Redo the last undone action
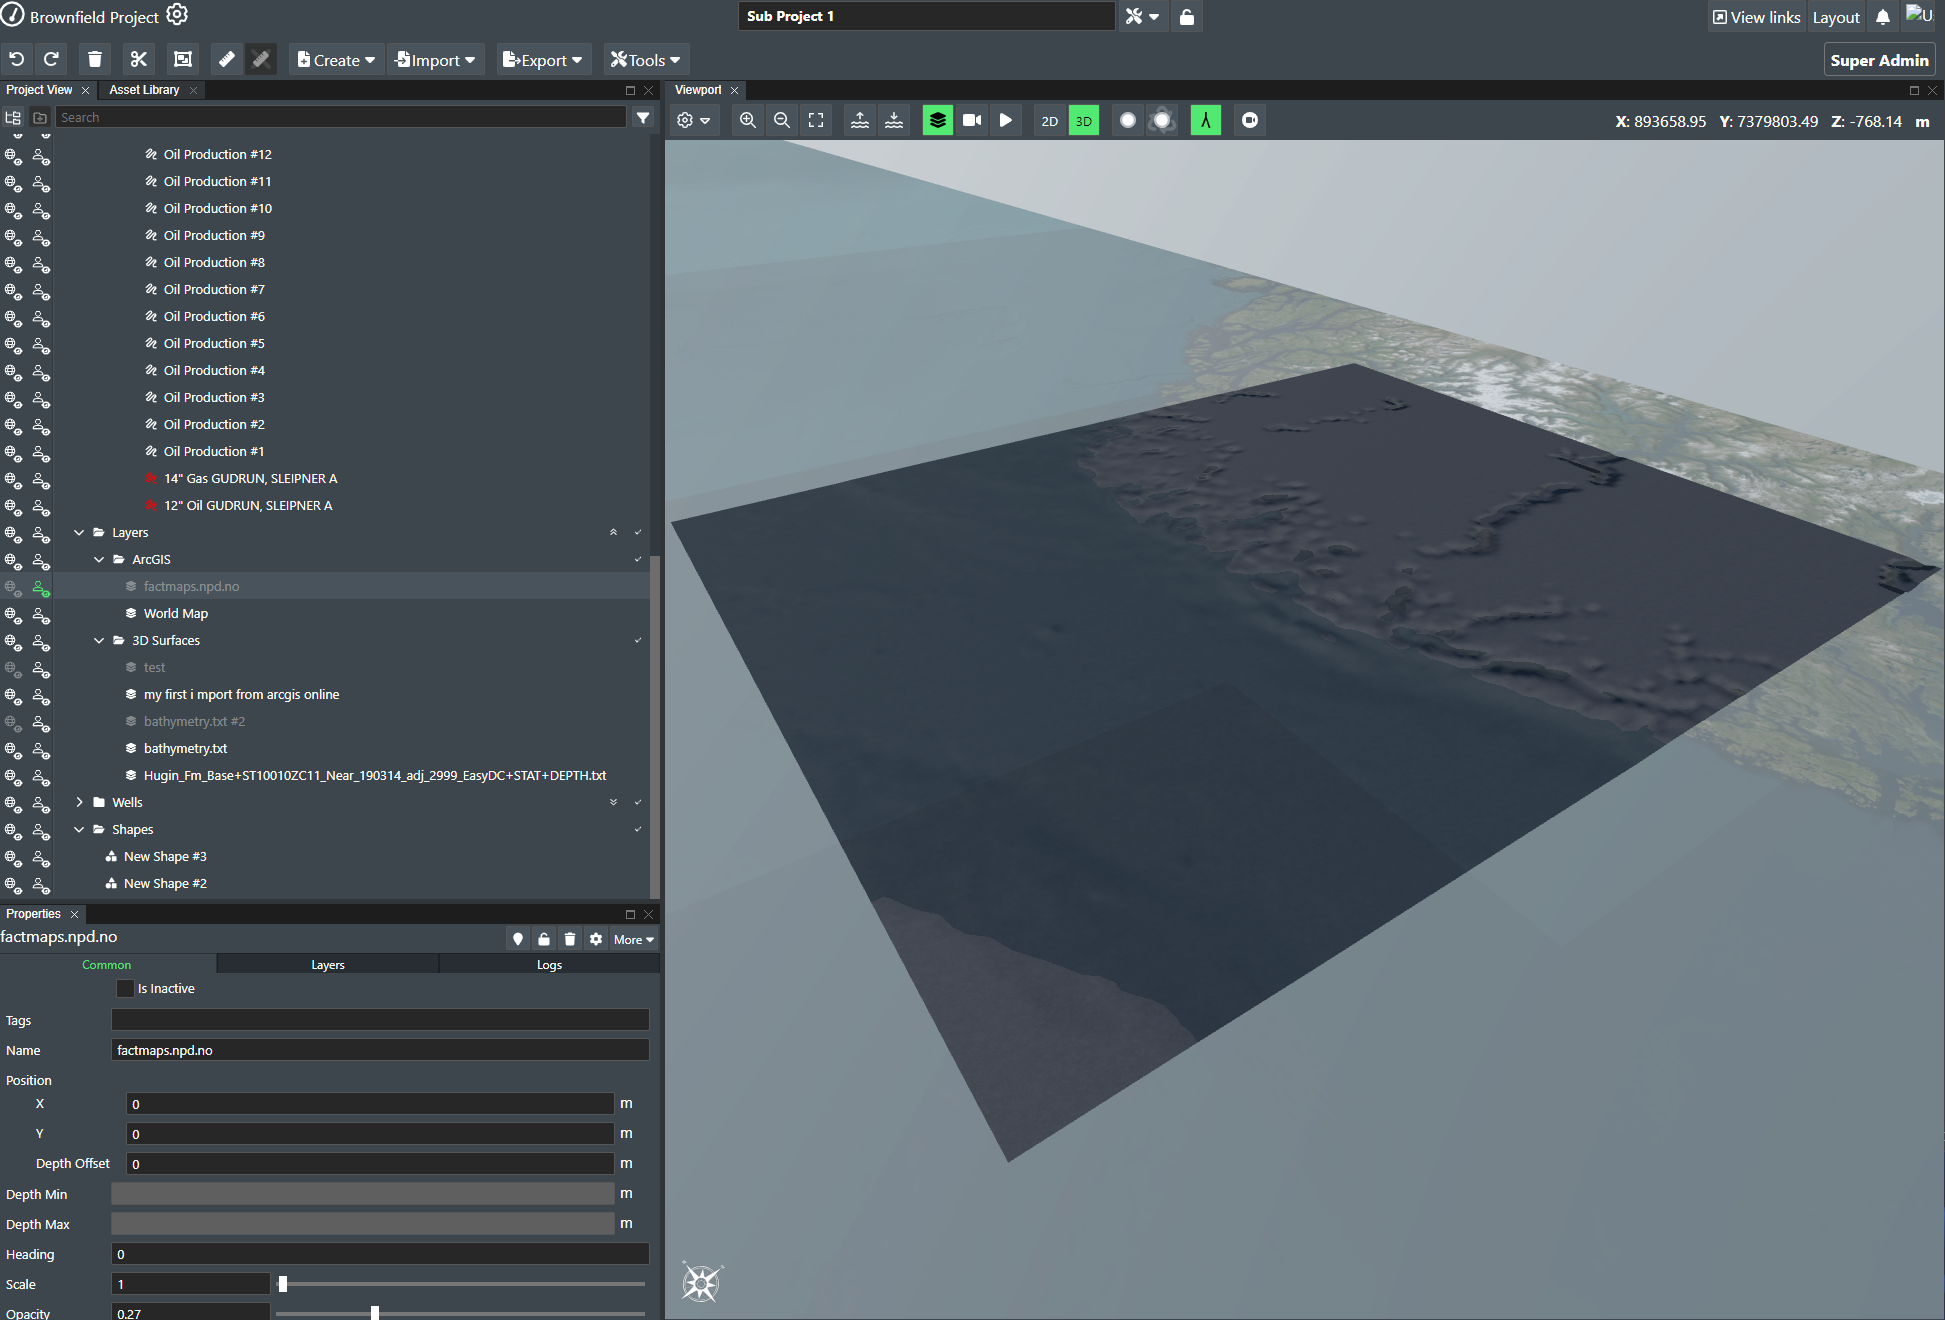This screenshot has height=1320, width=1945. [51, 60]
